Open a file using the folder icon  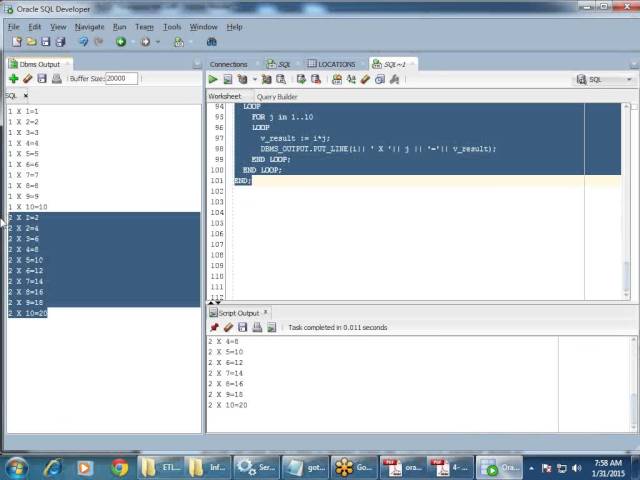(31, 42)
